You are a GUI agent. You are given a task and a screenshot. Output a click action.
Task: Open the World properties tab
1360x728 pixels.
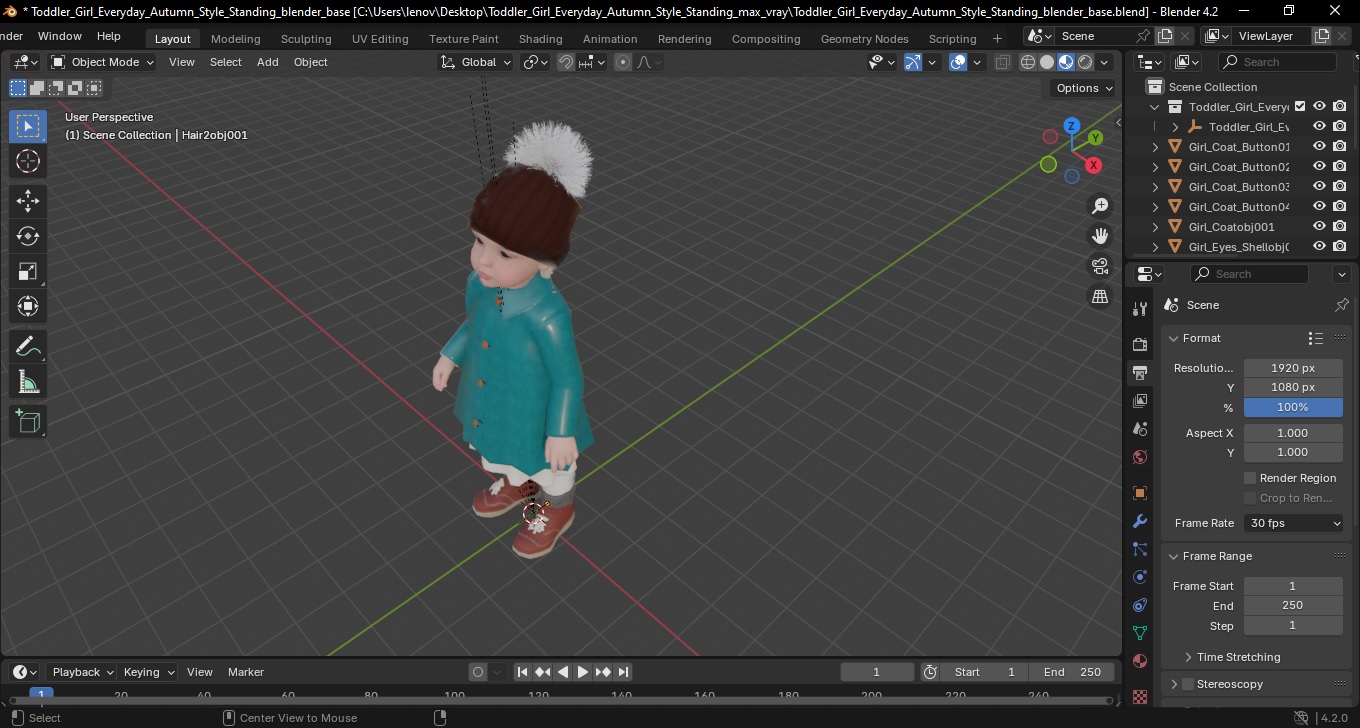(1140, 457)
